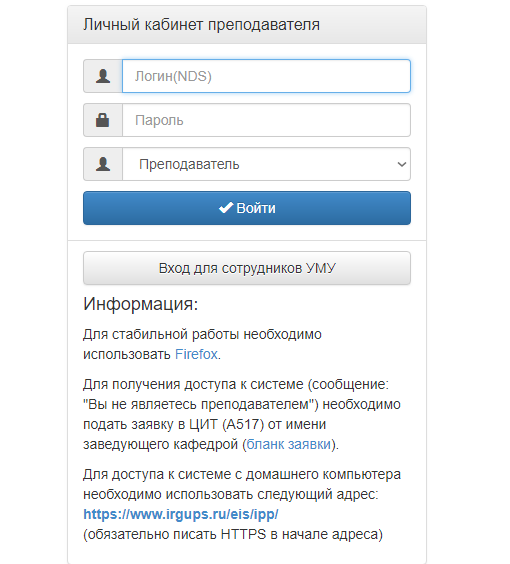Click the user icon beside the Логин(NDS) field
The height and width of the screenshot is (564, 510).
pos(103,76)
